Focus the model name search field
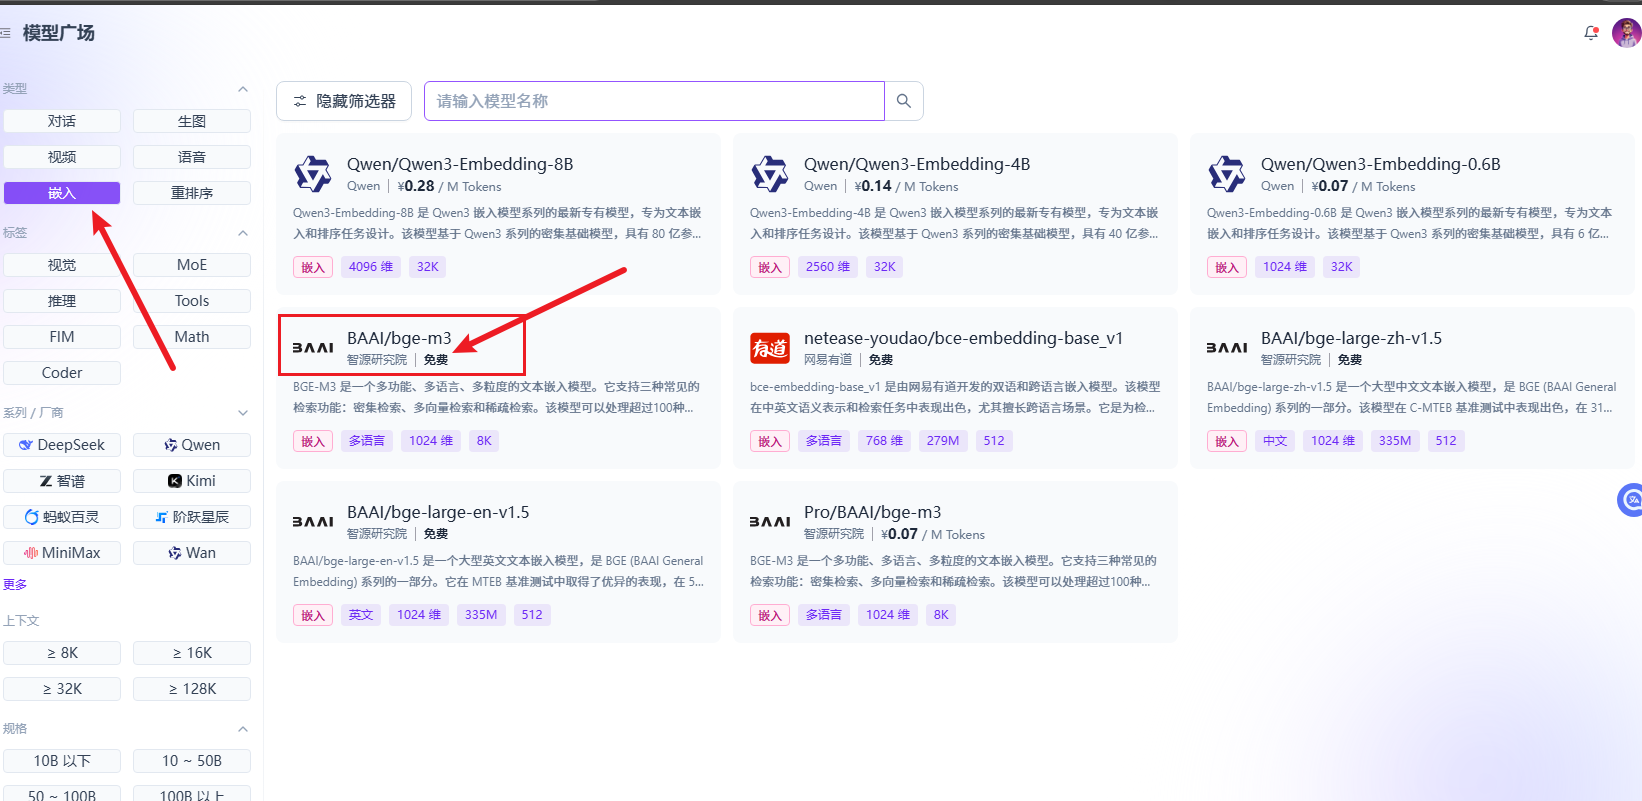The width and height of the screenshot is (1642, 801). [654, 101]
